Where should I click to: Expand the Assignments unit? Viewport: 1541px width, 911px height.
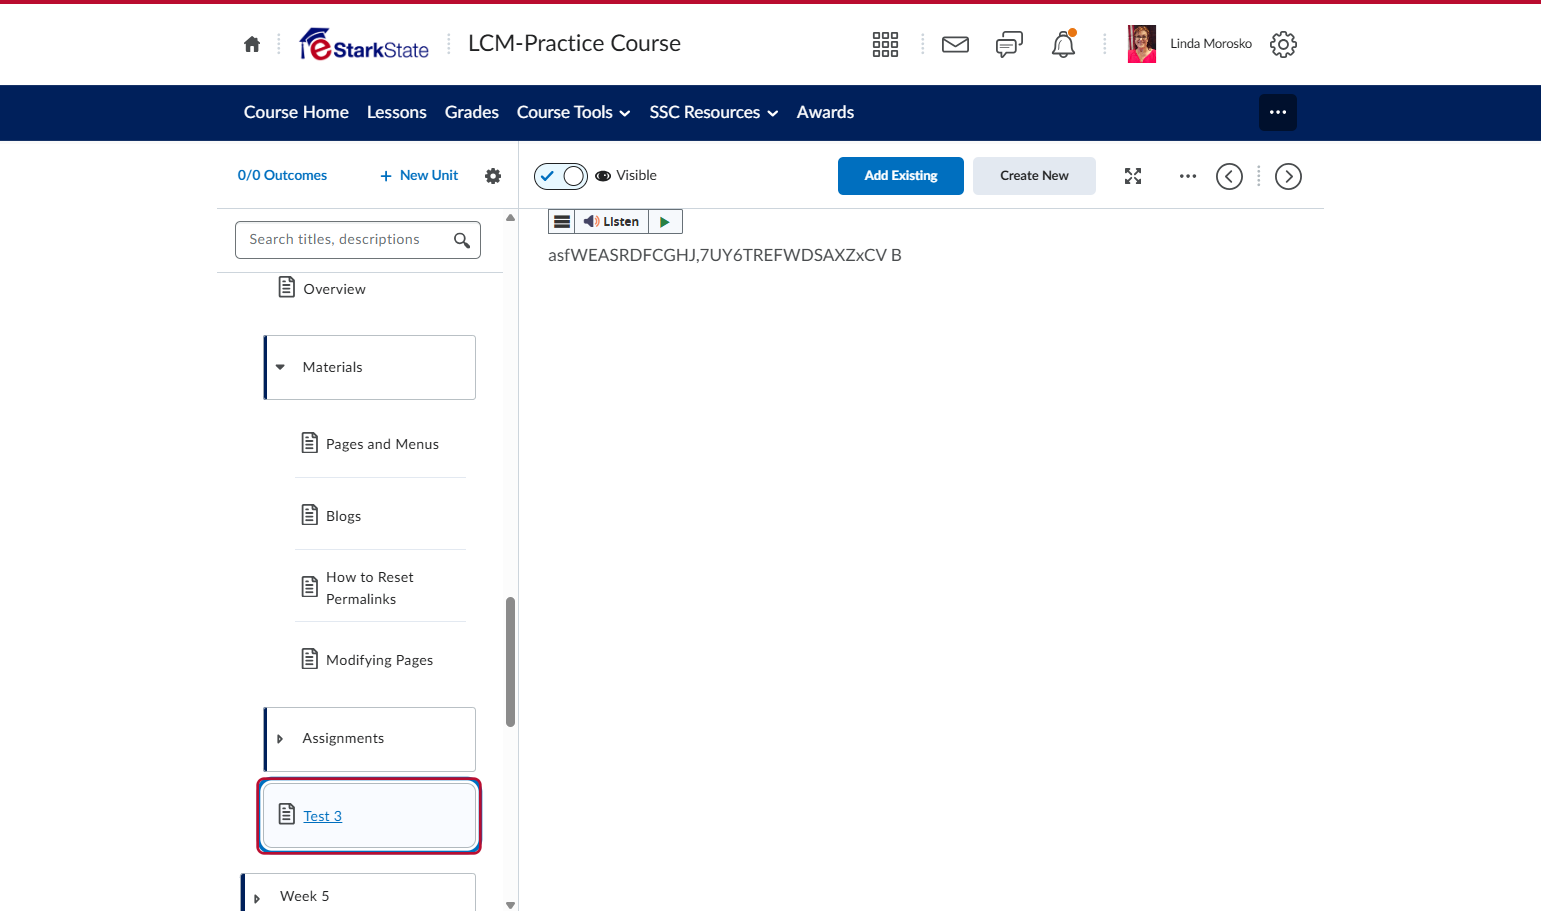click(280, 739)
